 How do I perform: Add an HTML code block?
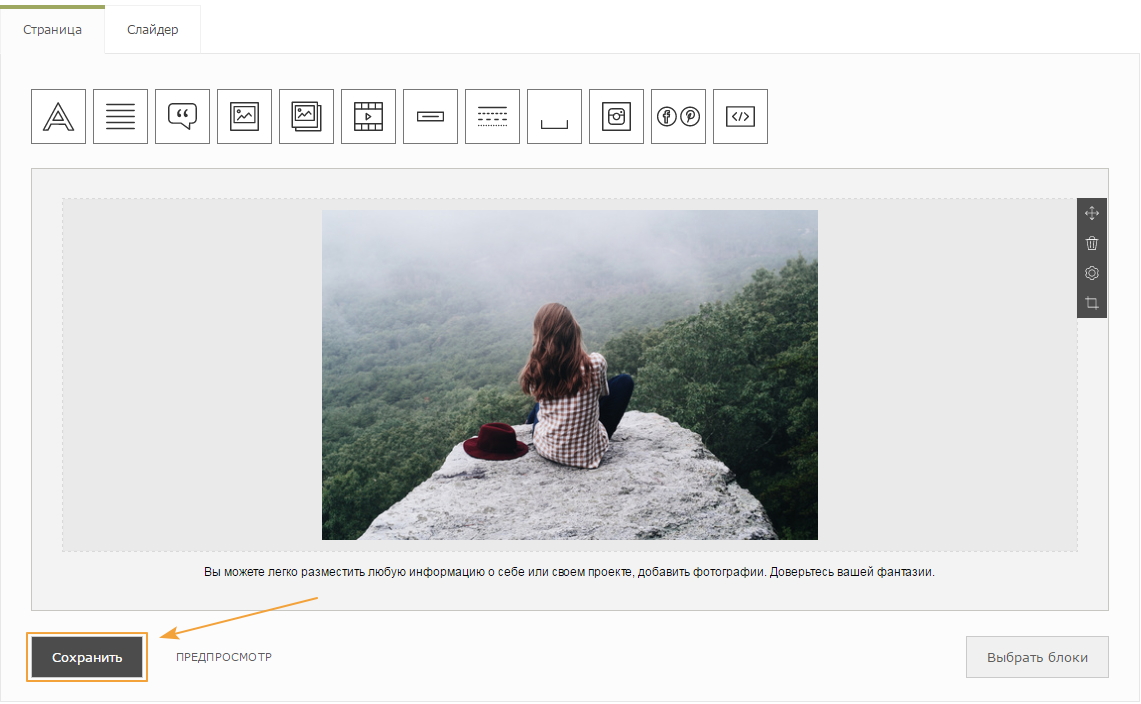[741, 116]
